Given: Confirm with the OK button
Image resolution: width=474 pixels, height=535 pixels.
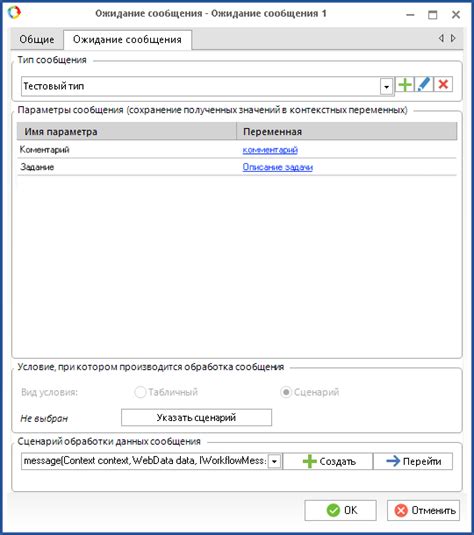Looking at the screenshot, I should (340, 510).
